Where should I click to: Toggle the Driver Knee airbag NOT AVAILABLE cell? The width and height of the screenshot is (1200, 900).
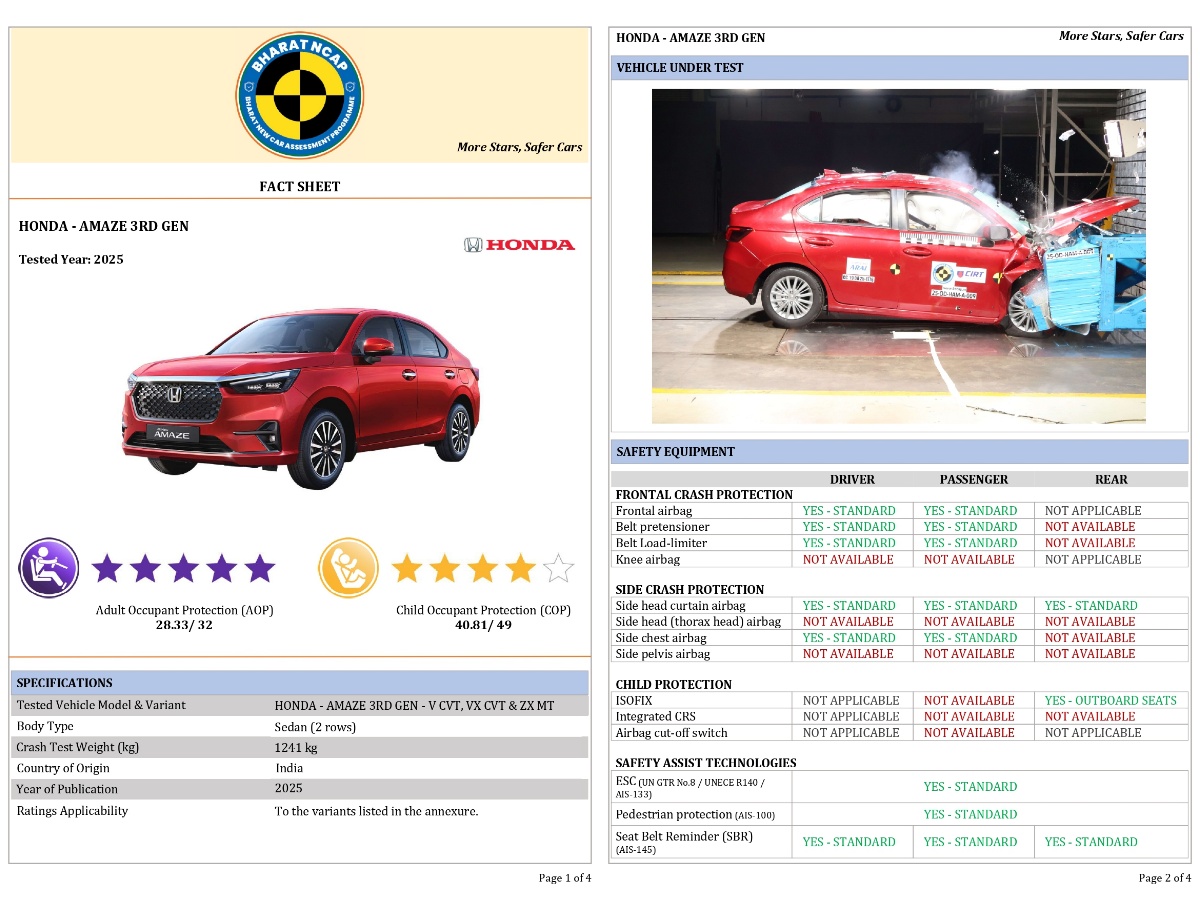852,559
